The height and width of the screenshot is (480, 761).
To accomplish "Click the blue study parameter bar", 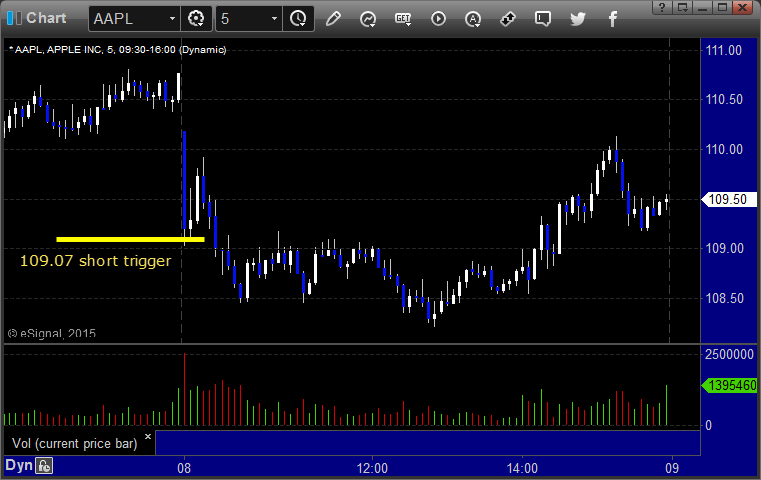I will coord(428,443).
